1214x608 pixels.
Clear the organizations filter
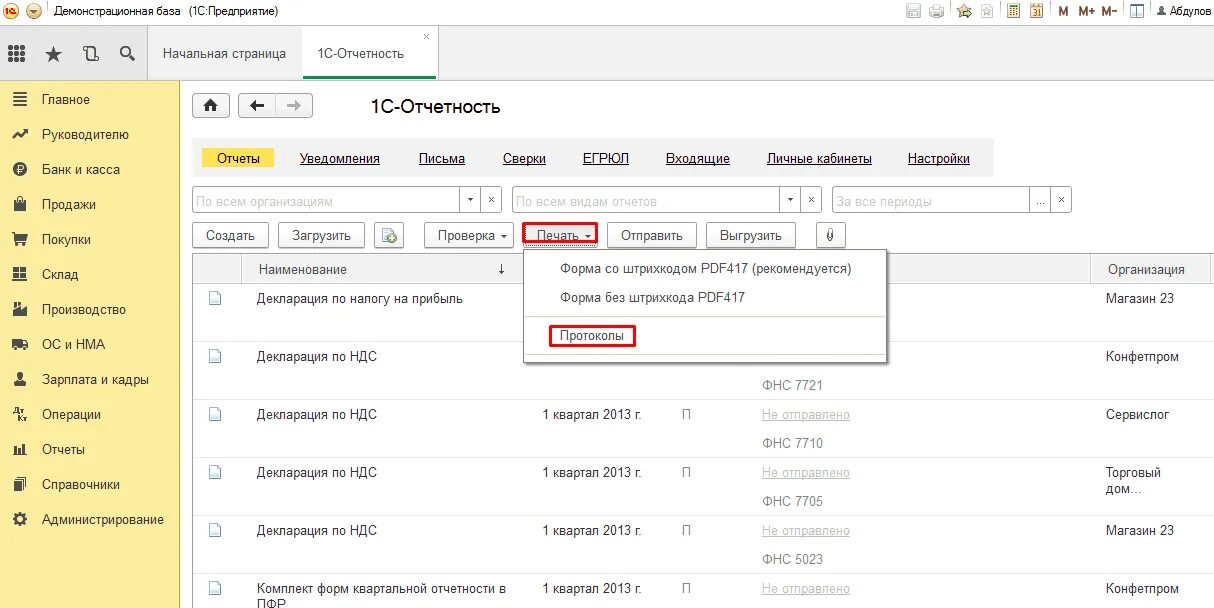point(491,200)
